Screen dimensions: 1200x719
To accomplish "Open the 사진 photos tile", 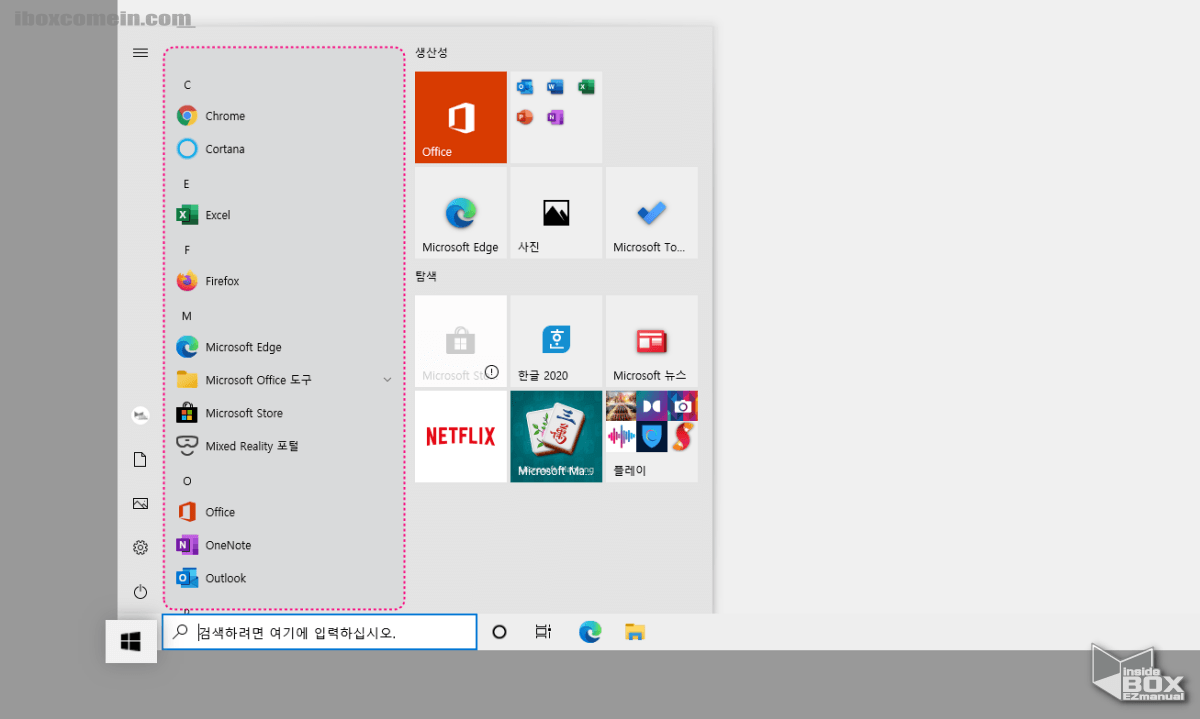I will (556, 212).
